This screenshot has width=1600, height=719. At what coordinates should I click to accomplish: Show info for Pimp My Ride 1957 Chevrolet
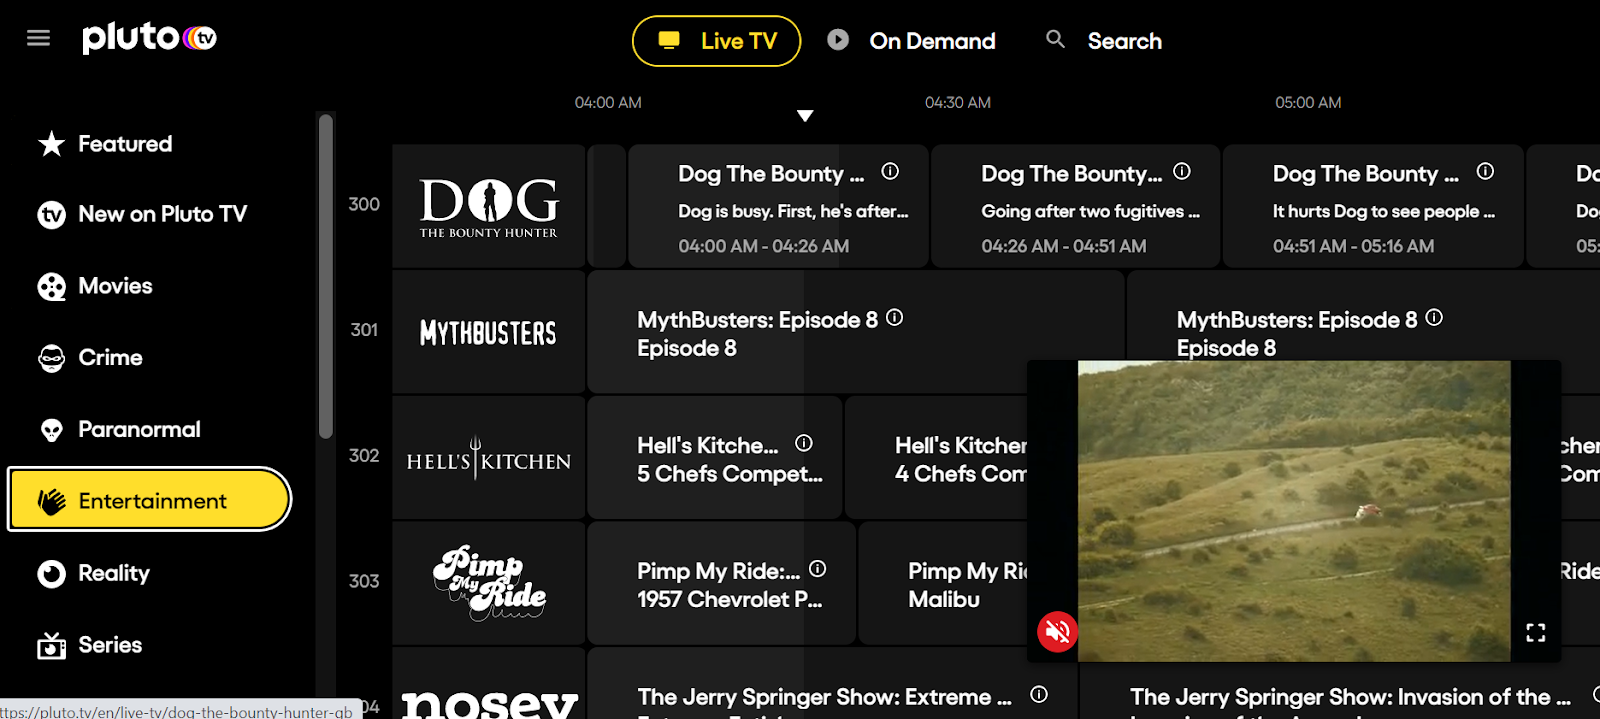(x=818, y=569)
